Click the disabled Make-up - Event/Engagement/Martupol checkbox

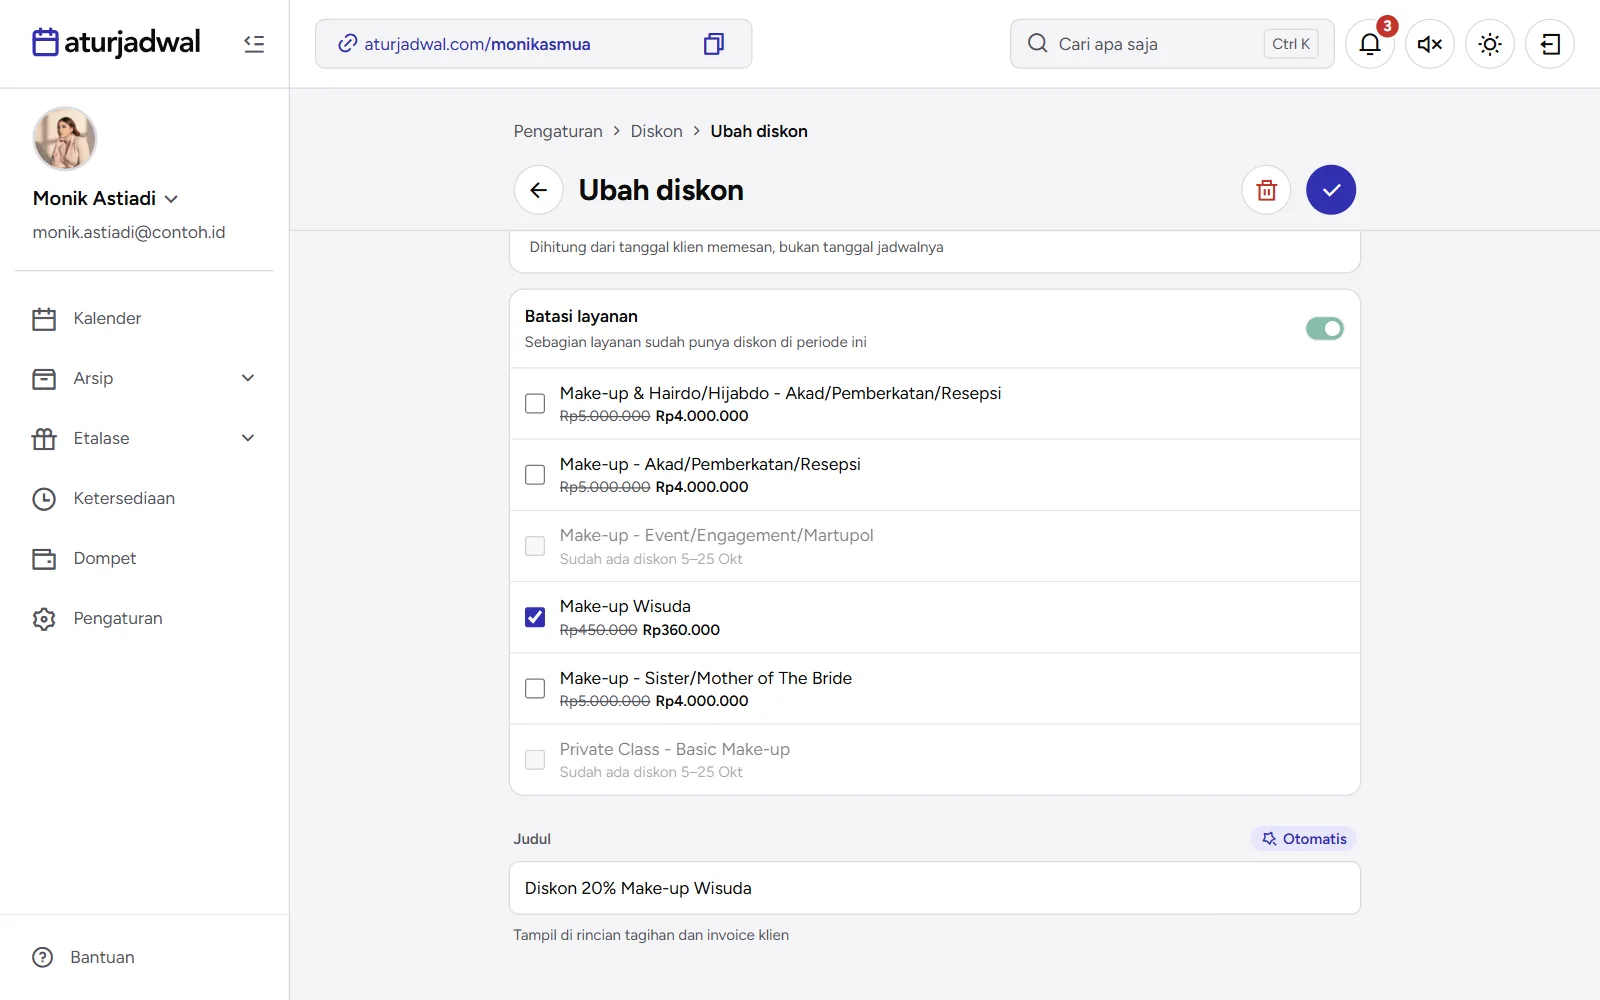coord(535,546)
